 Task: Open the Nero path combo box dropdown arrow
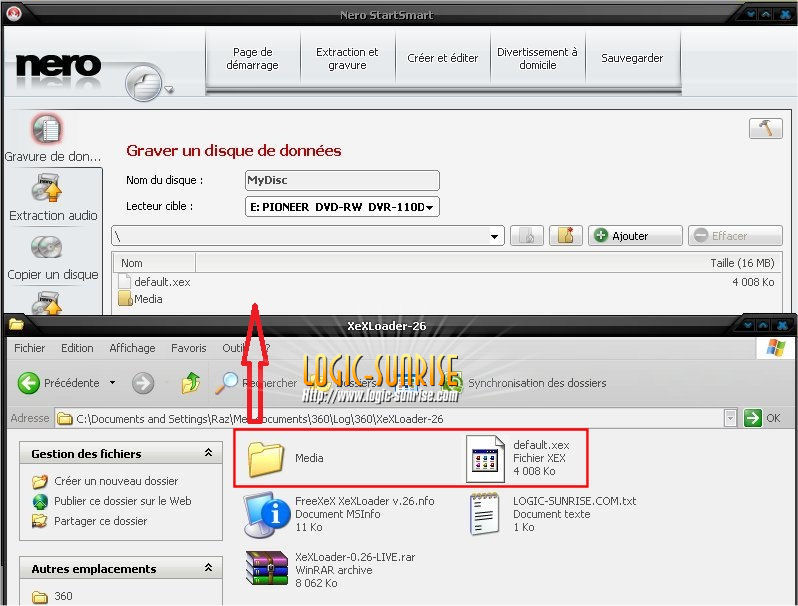click(x=494, y=236)
